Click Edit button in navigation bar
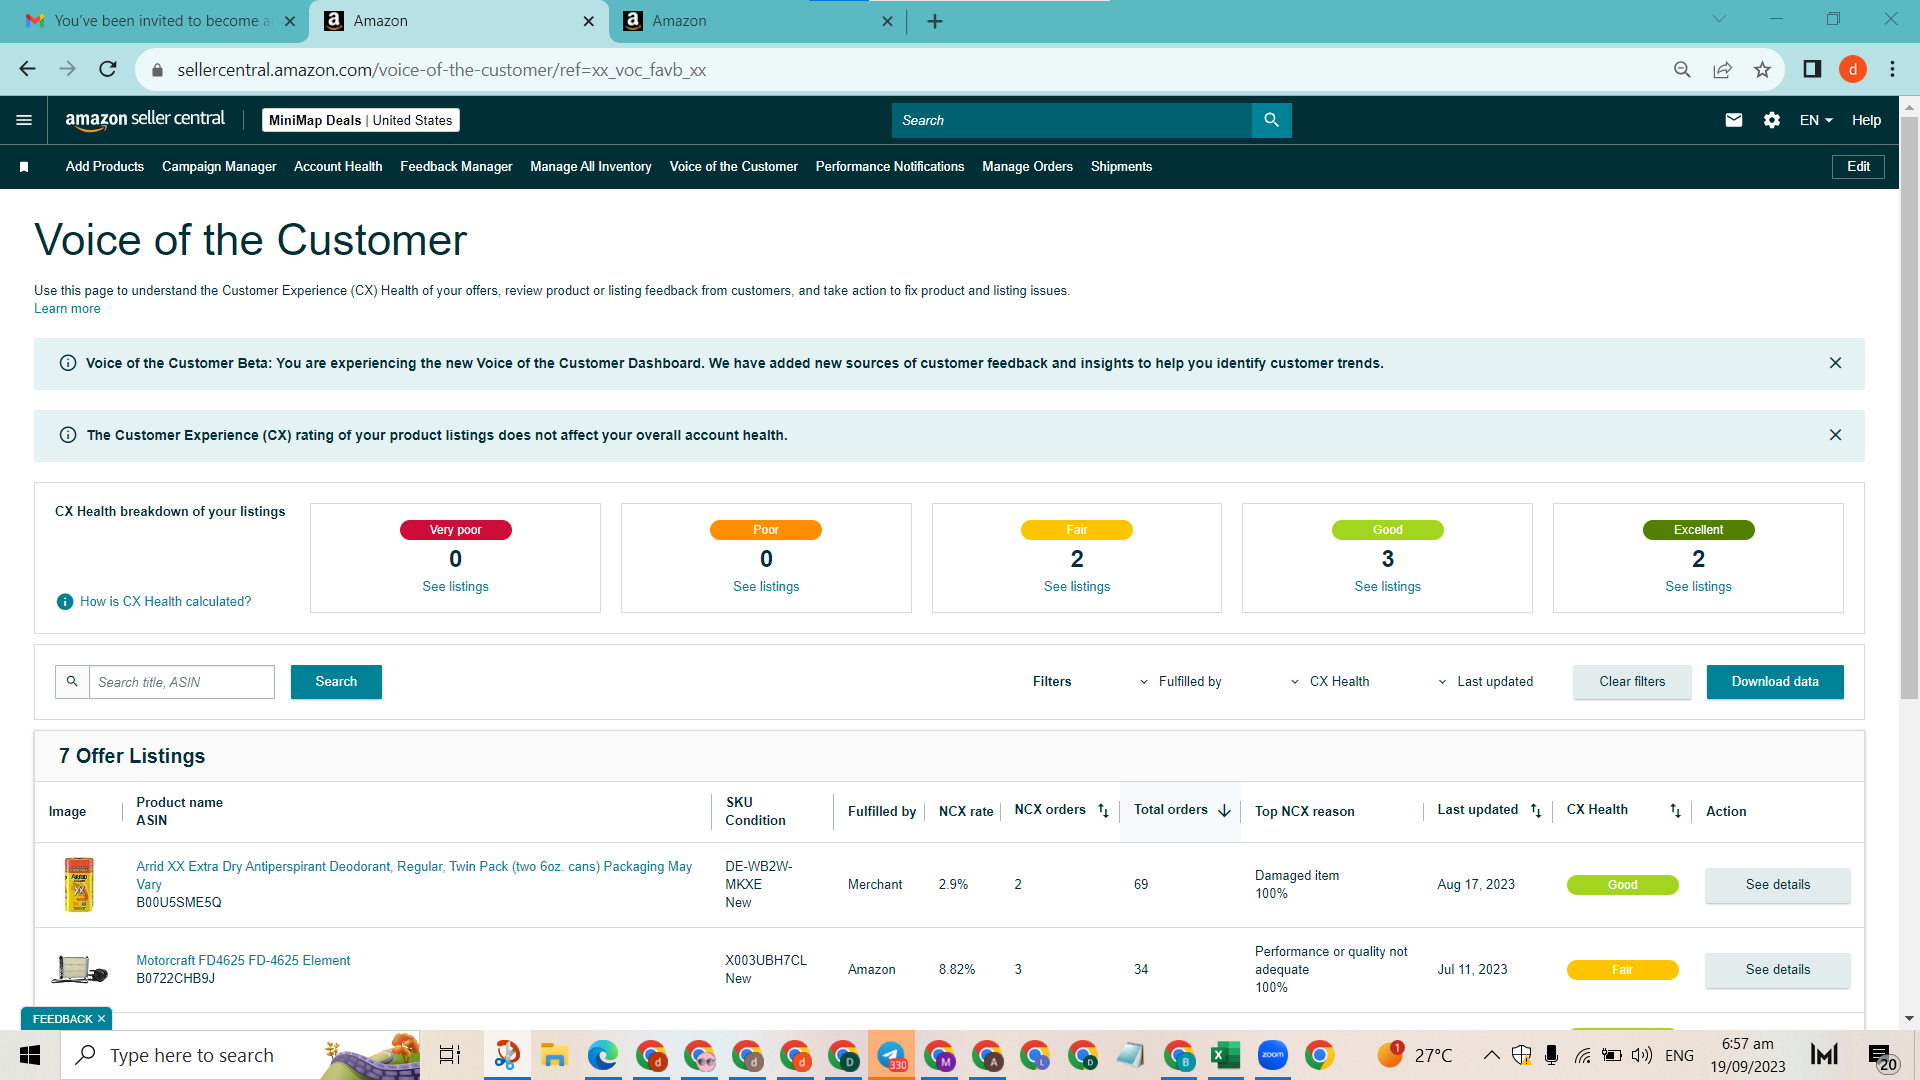Screen dimensions: 1920x1080 [x=1858, y=167]
